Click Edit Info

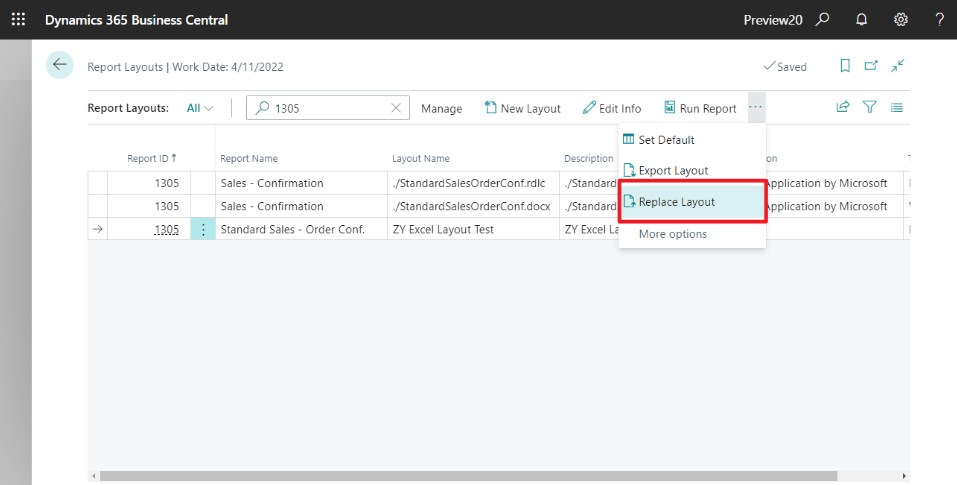pos(612,108)
